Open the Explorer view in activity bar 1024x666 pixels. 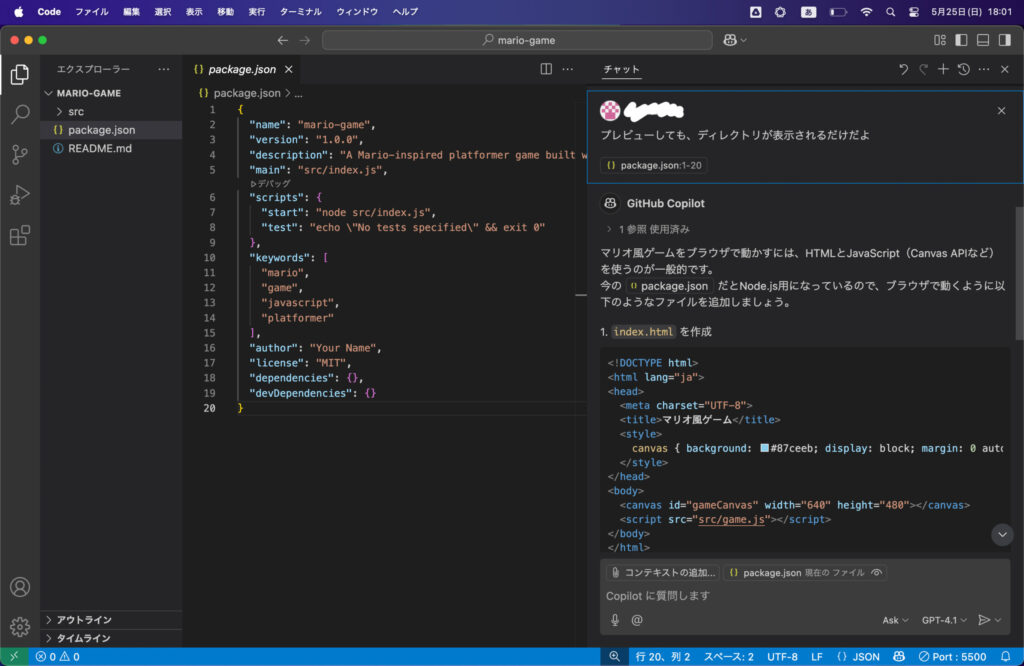point(20,74)
